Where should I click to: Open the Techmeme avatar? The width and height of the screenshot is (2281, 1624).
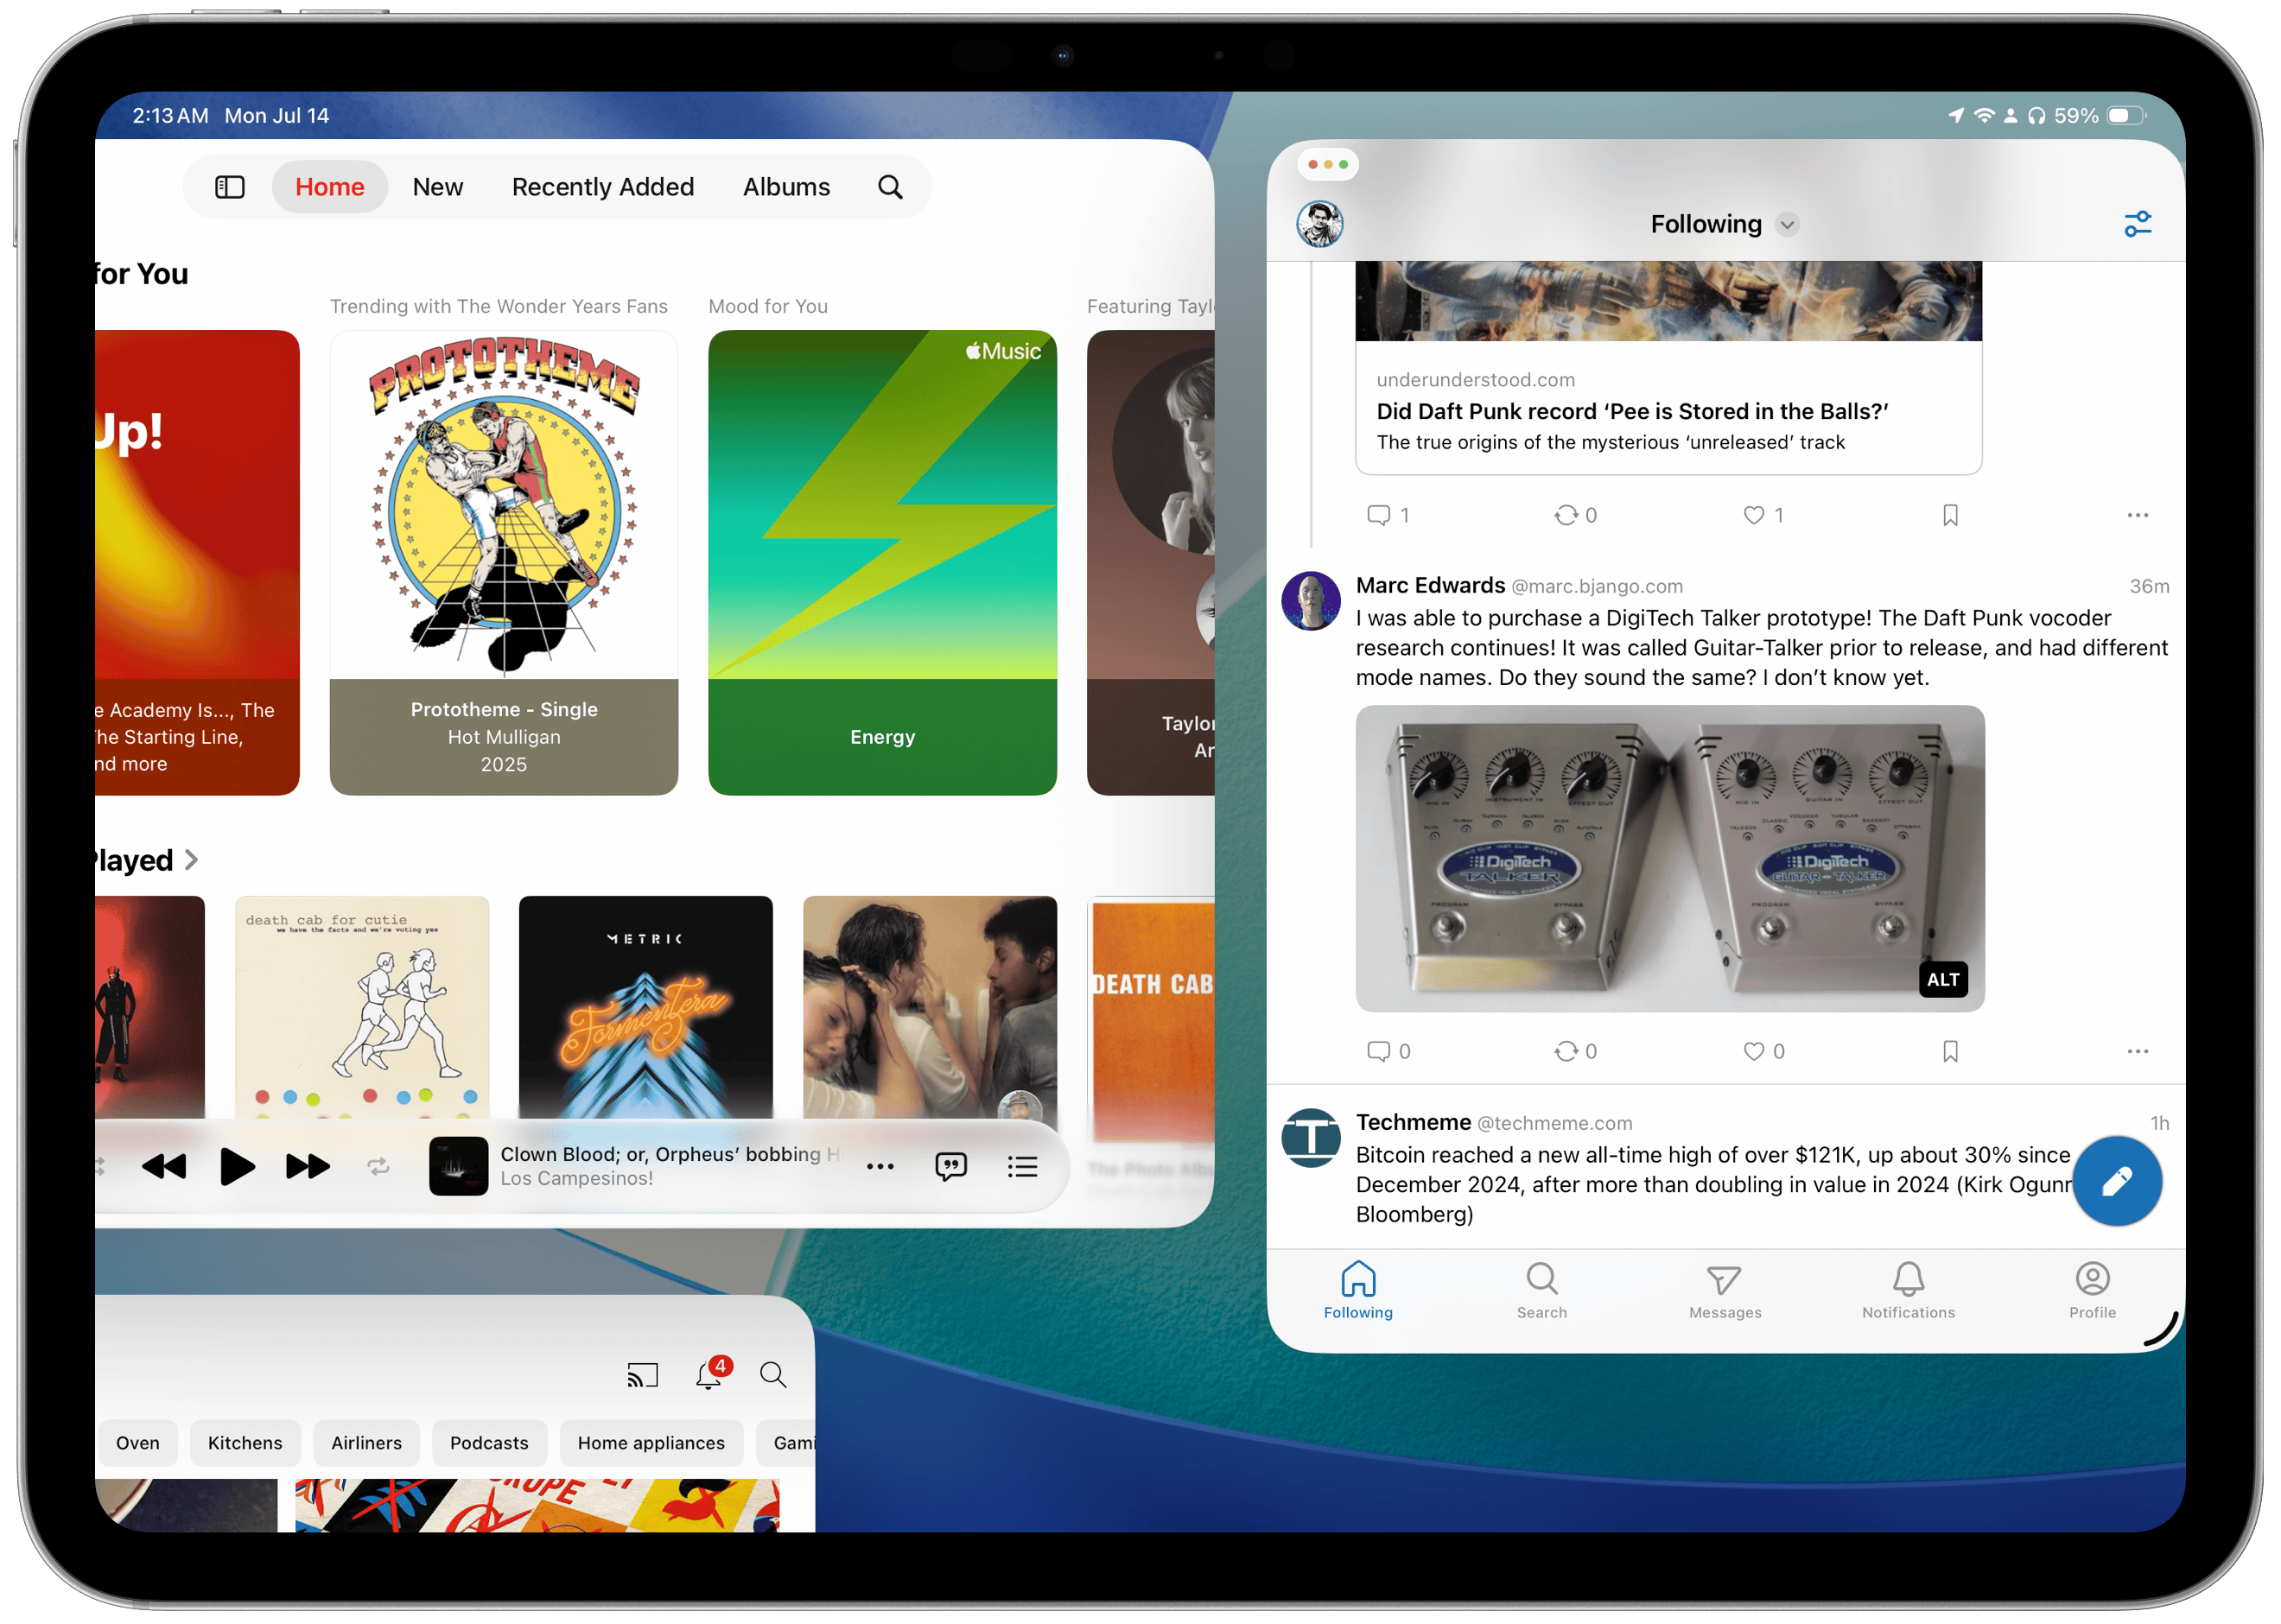[1311, 1138]
